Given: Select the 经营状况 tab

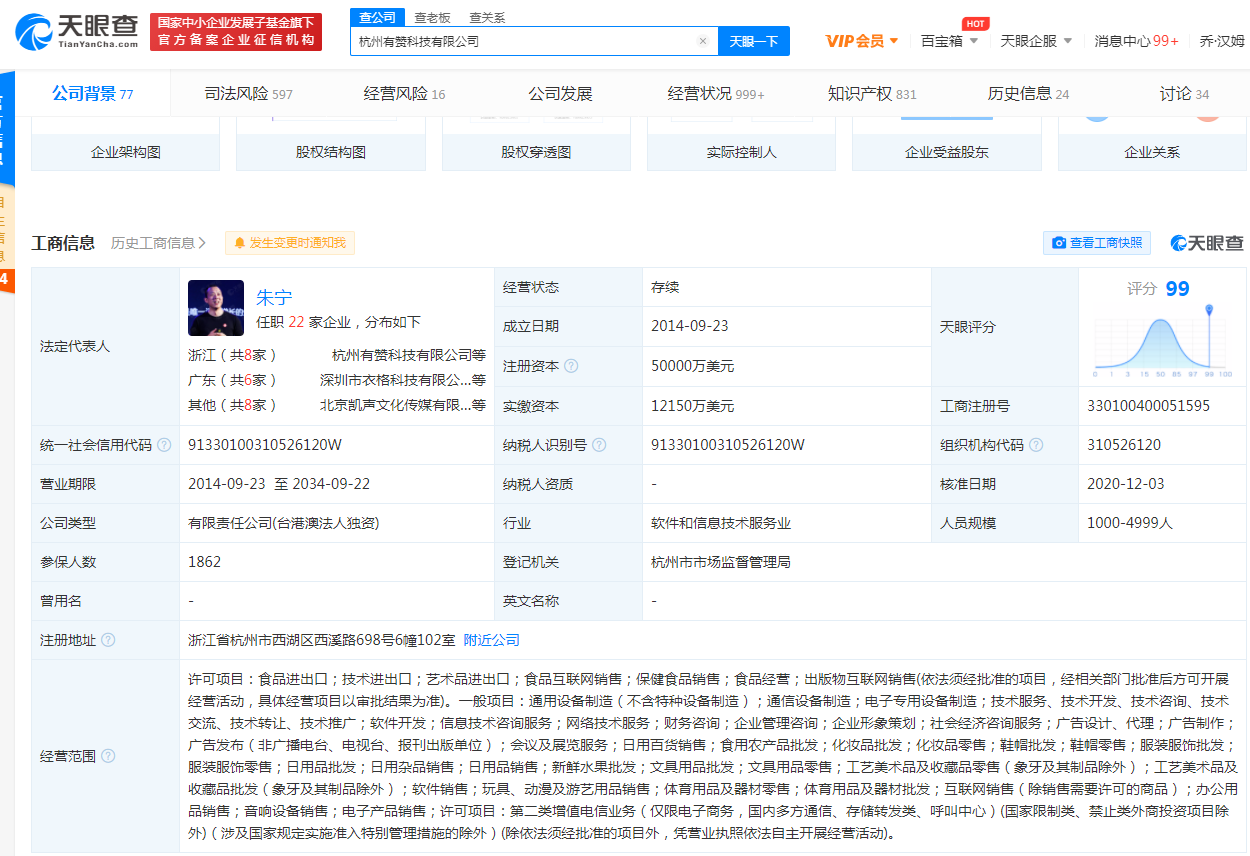Looking at the screenshot, I should 716,94.
